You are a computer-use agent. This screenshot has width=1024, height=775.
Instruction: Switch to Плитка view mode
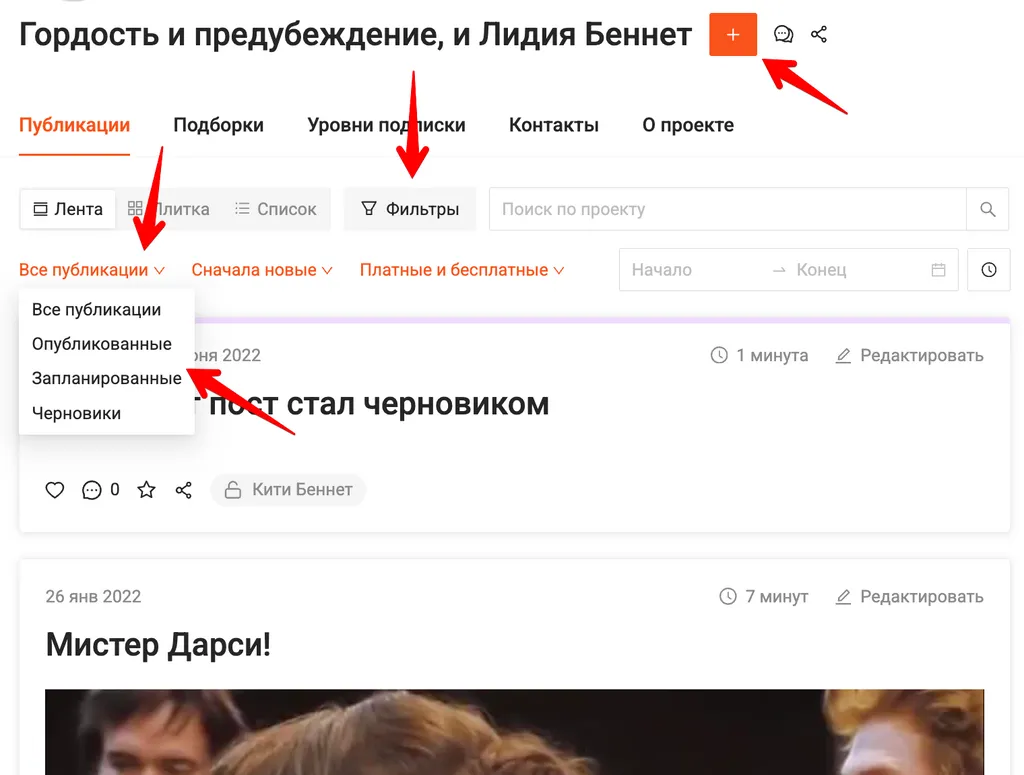point(169,209)
